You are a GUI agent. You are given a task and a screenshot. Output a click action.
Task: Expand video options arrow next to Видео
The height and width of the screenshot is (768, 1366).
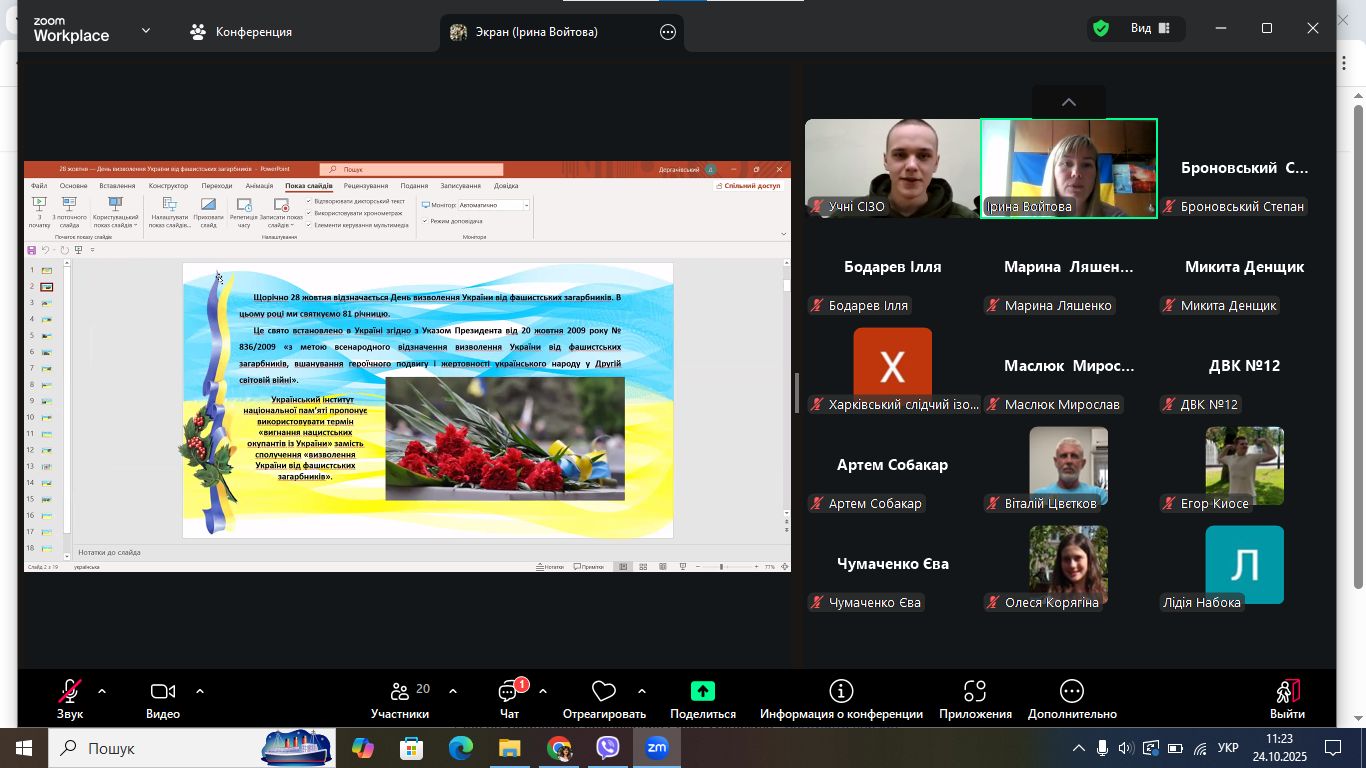pyautogui.click(x=200, y=691)
